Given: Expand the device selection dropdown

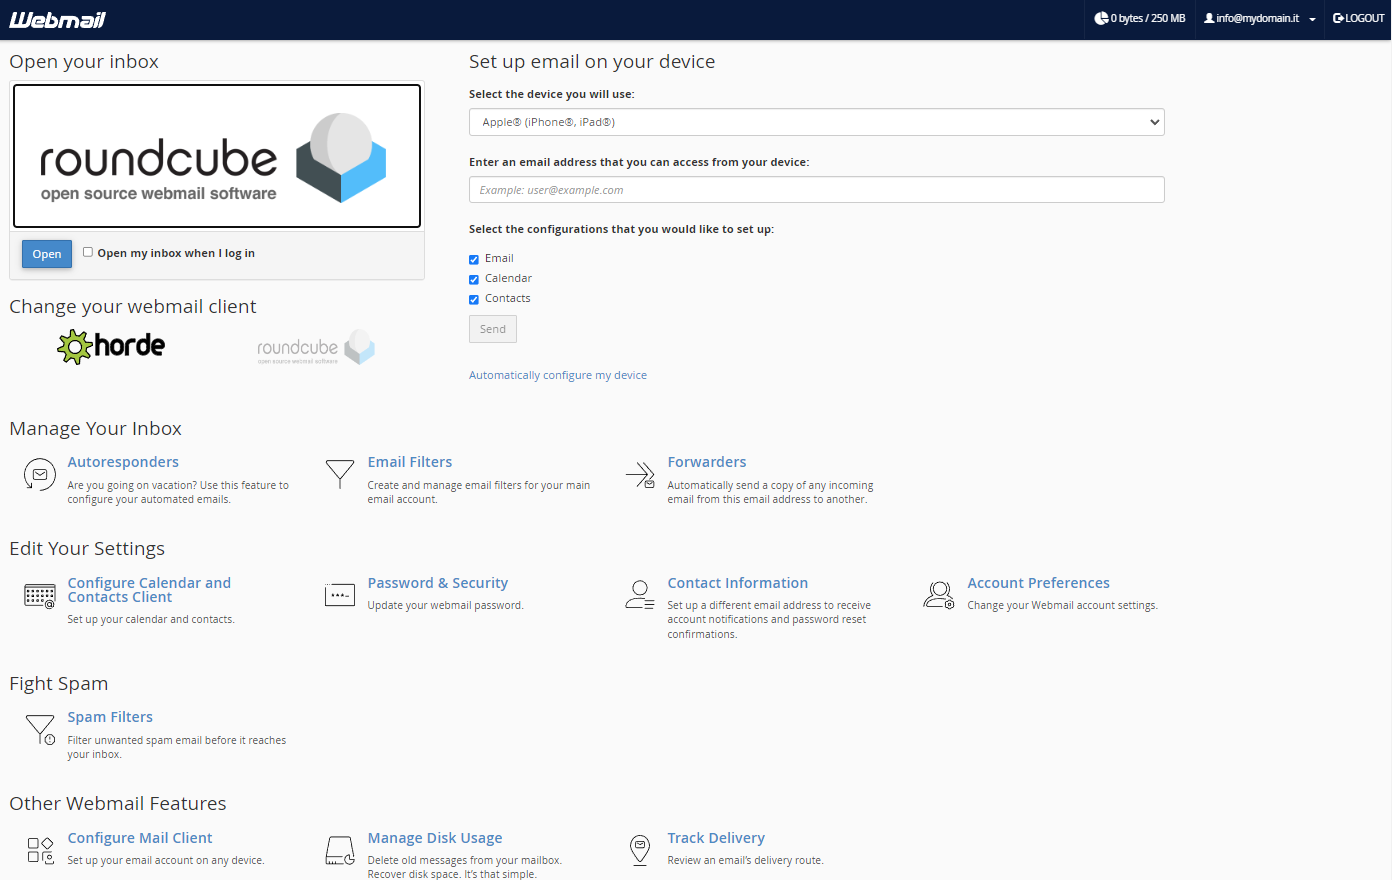Looking at the screenshot, I should tap(816, 122).
